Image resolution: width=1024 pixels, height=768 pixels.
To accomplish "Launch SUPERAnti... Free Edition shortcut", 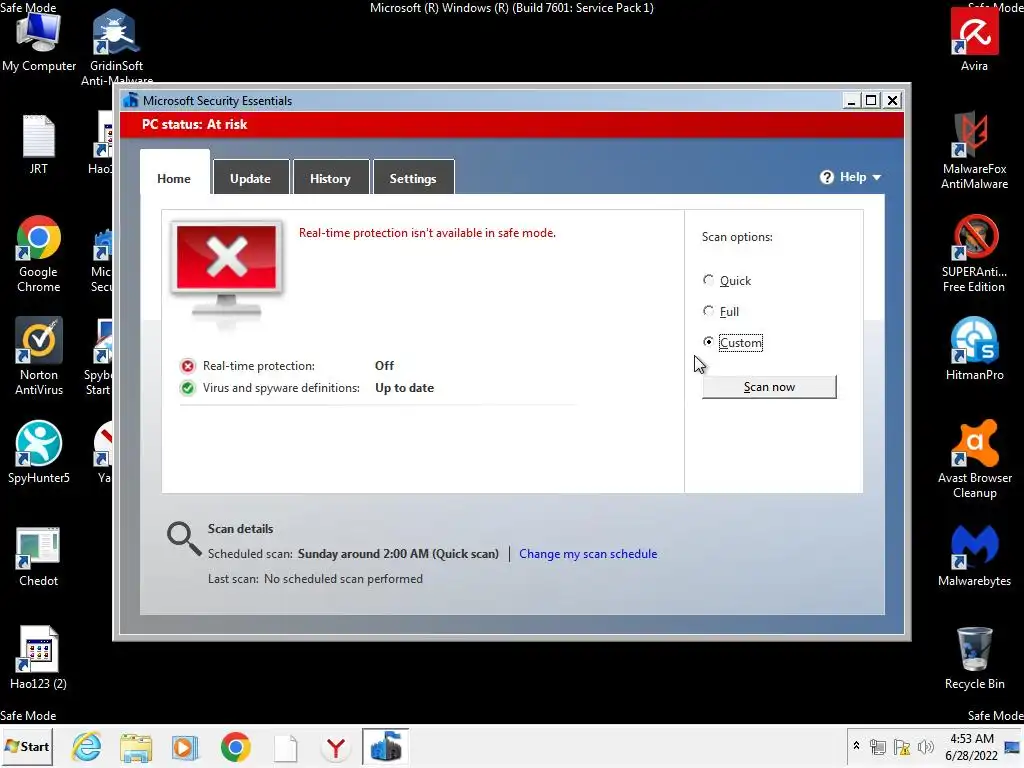I will tap(974, 253).
